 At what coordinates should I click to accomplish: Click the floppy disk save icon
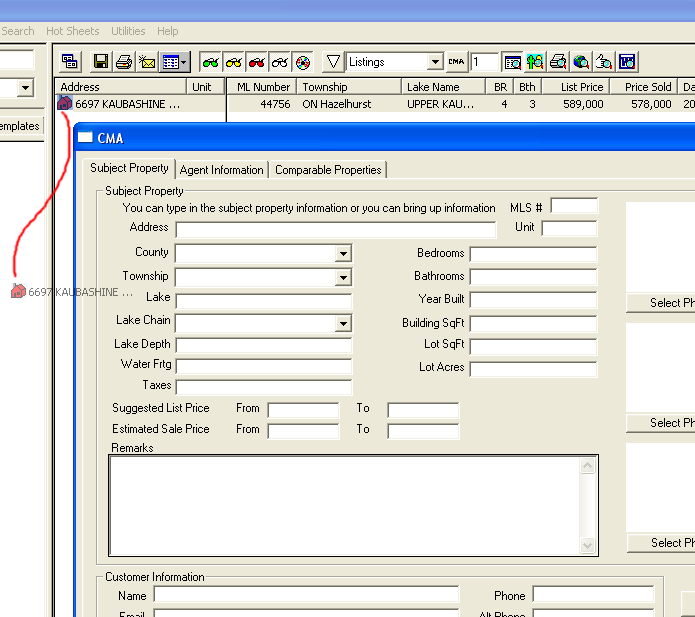coord(101,62)
